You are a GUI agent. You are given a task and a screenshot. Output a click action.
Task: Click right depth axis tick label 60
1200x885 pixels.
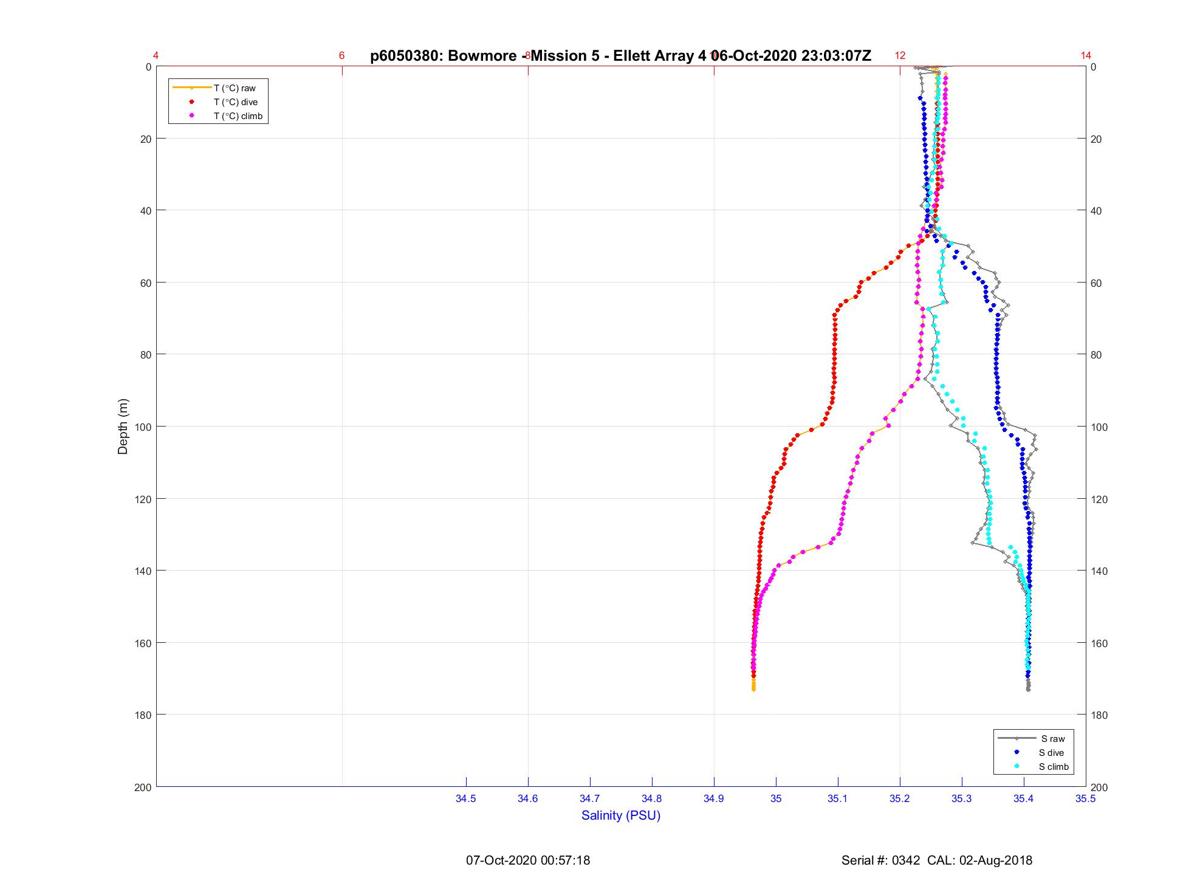point(1098,283)
